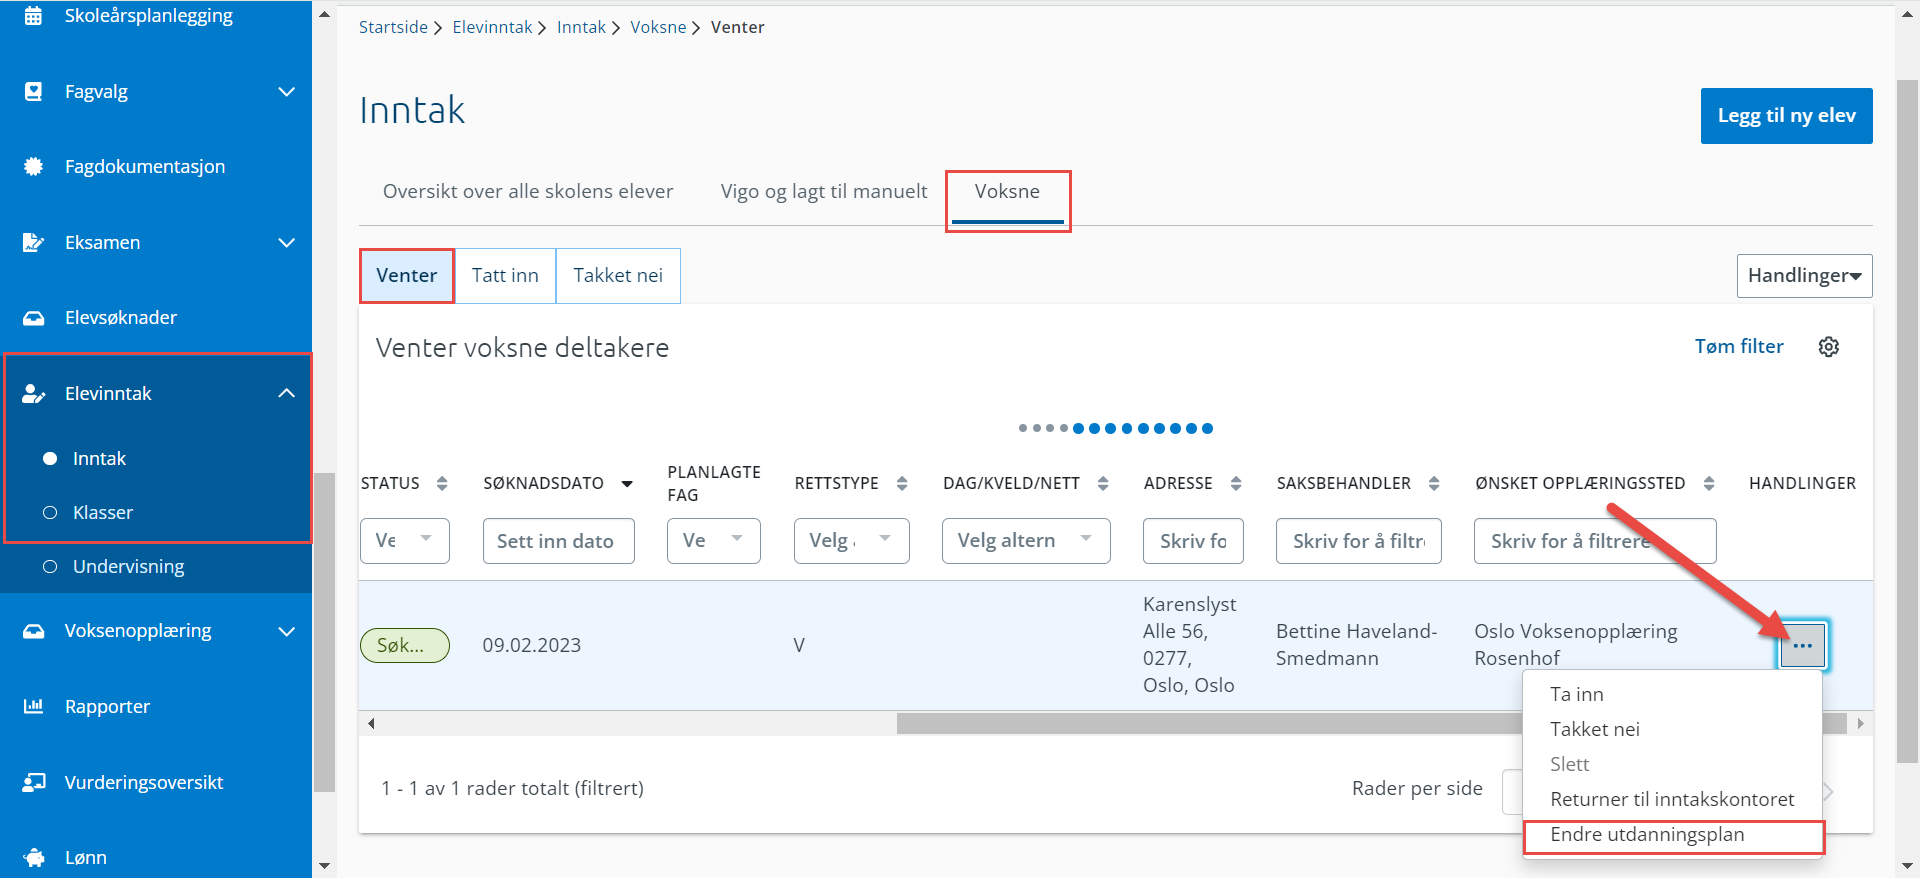Open the RETTSTYPE filter dropdown
The width and height of the screenshot is (1920, 878).
[x=852, y=541]
